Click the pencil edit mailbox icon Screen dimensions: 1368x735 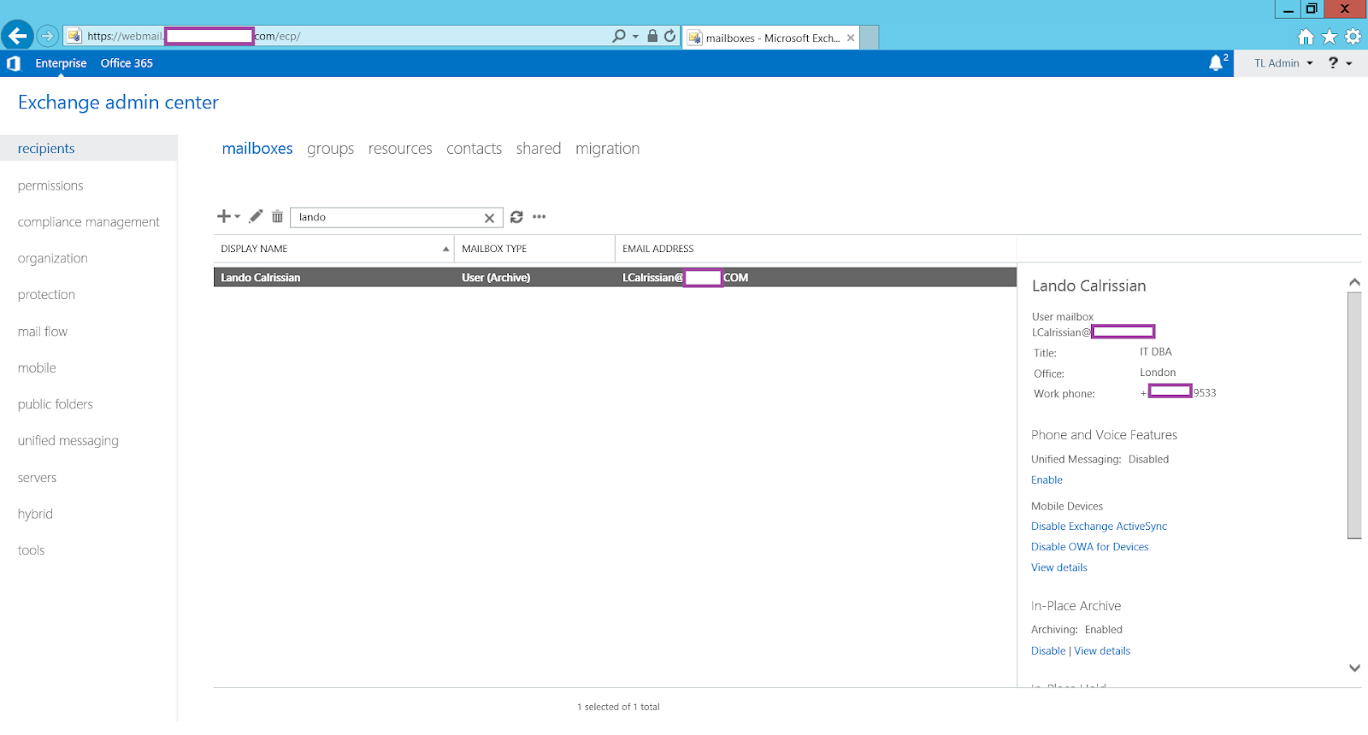(256, 216)
